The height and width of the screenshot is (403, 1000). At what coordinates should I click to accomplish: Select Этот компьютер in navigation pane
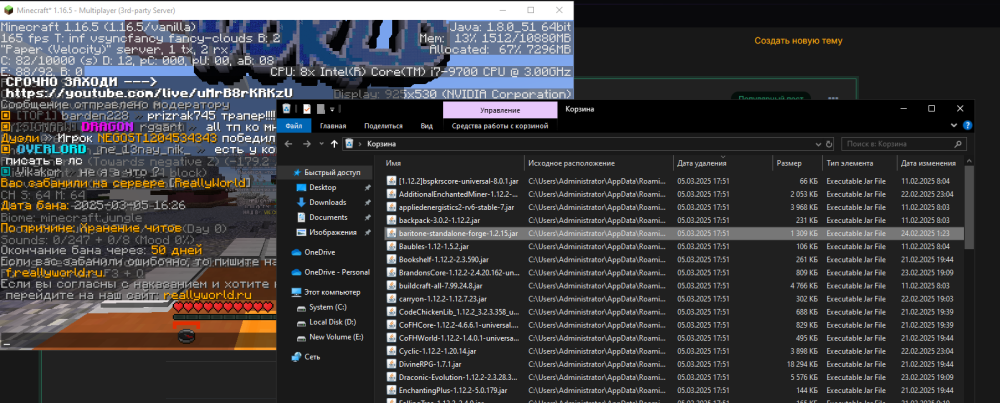click(x=325, y=292)
